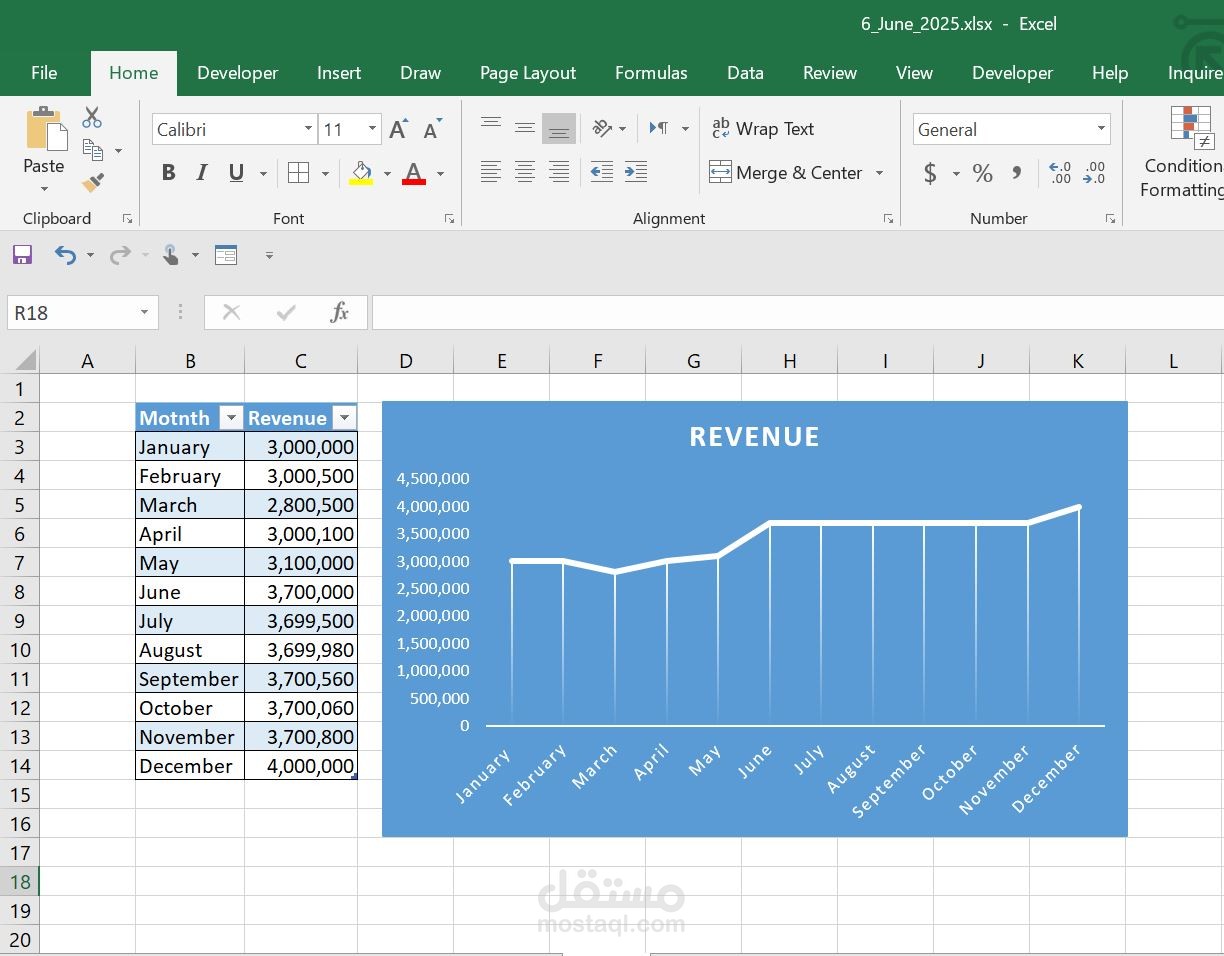This screenshot has width=1224, height=956.
Task: Expand the General number format dropdown
Action: (x=1101, y=129)
